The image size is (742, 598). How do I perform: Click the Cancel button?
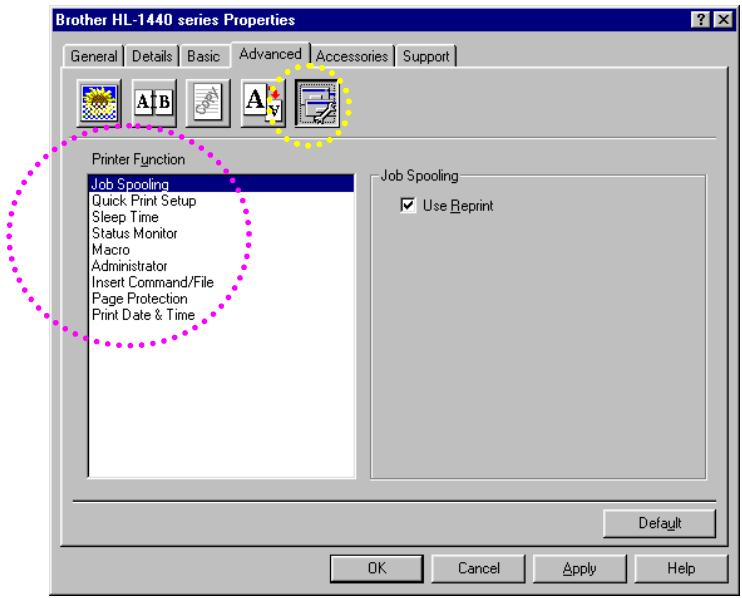click(478, 568)
